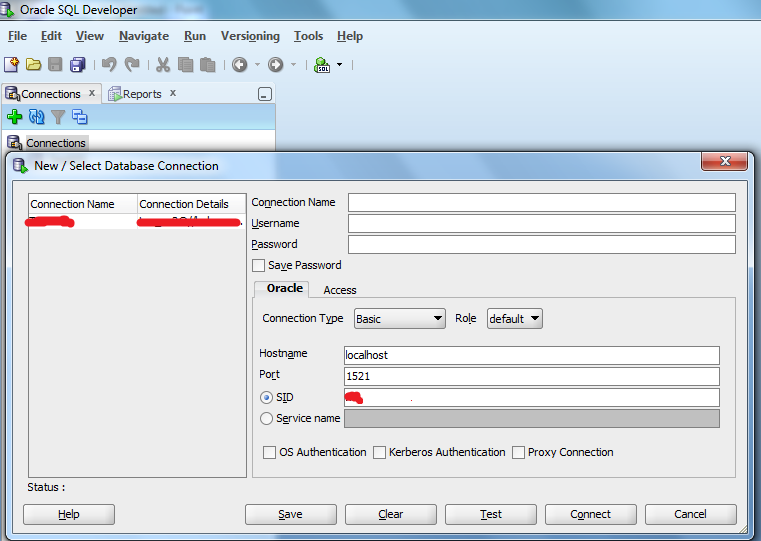Click the Cancel button
This screenshot has height=541, width=761.
691,514
